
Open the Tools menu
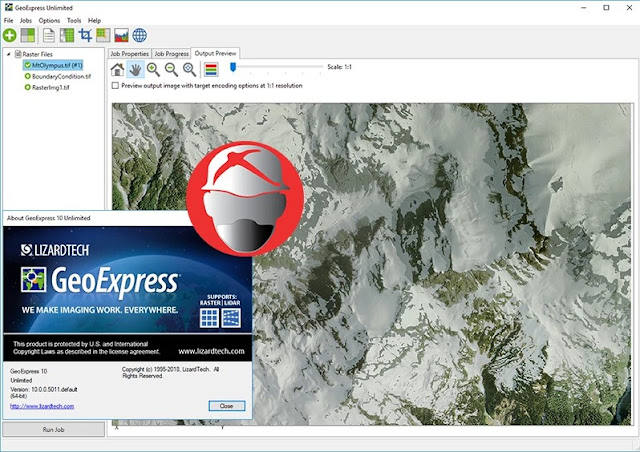(x=74, y=20)
